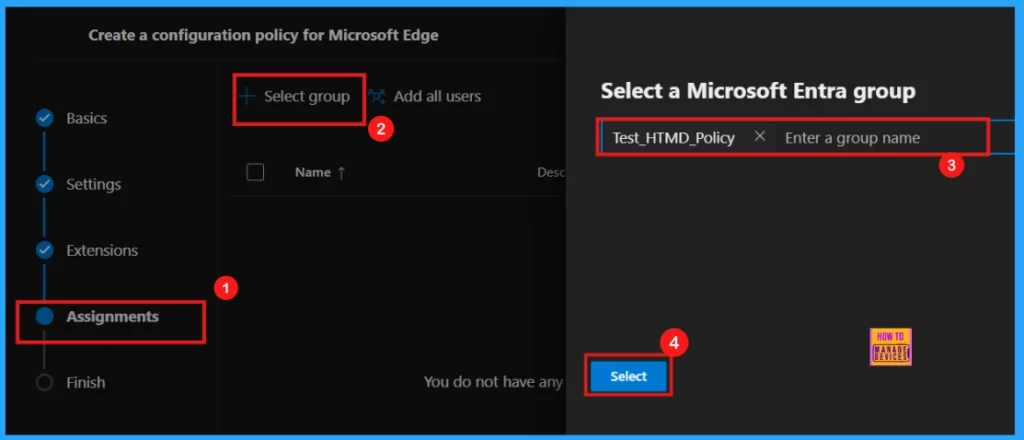Click the people icon beside Add all users

(x=377, y=97)
